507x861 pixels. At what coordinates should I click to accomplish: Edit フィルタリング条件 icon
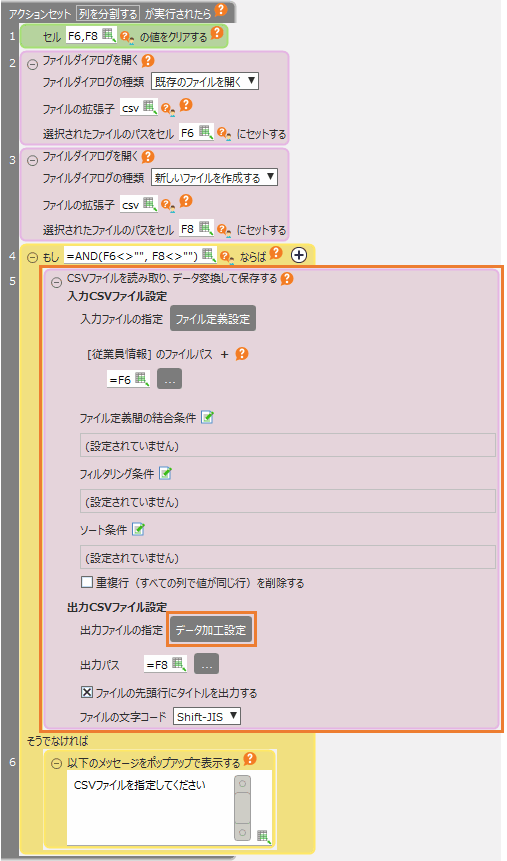[x=165, y=473]
